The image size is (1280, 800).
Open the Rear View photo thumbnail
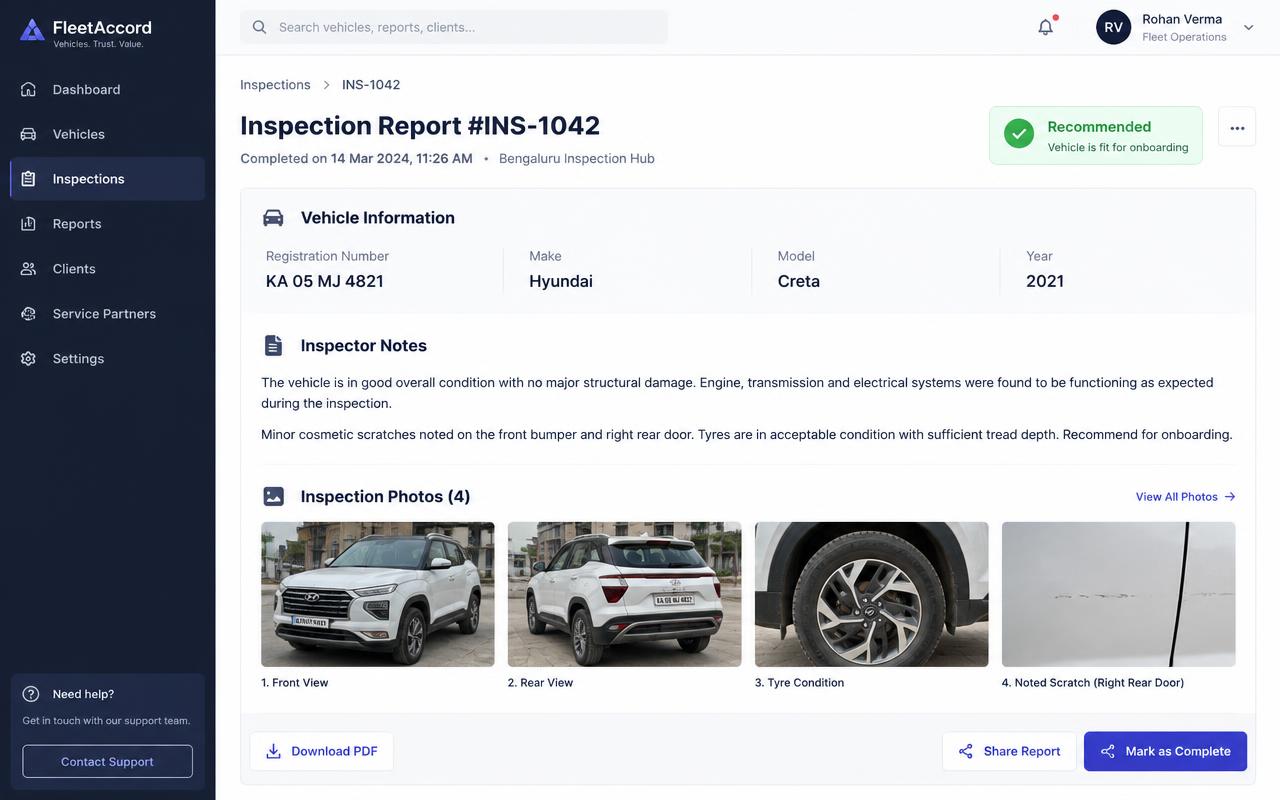tap(625, 594)
